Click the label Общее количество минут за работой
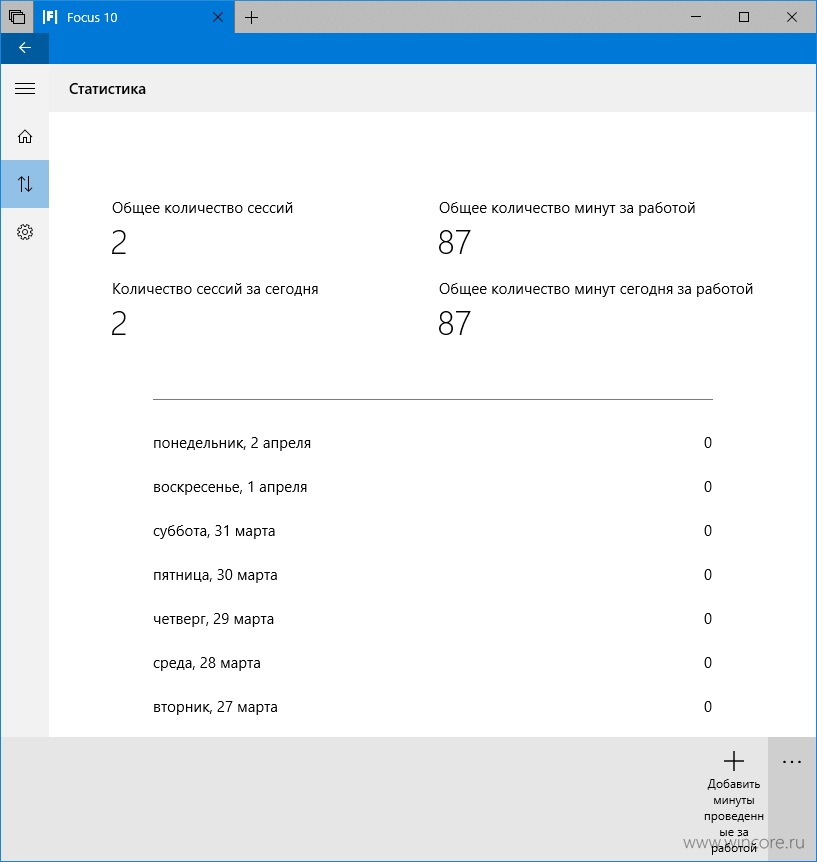Image resolution: width=817 pixels, height=862 pixels. 567,208
